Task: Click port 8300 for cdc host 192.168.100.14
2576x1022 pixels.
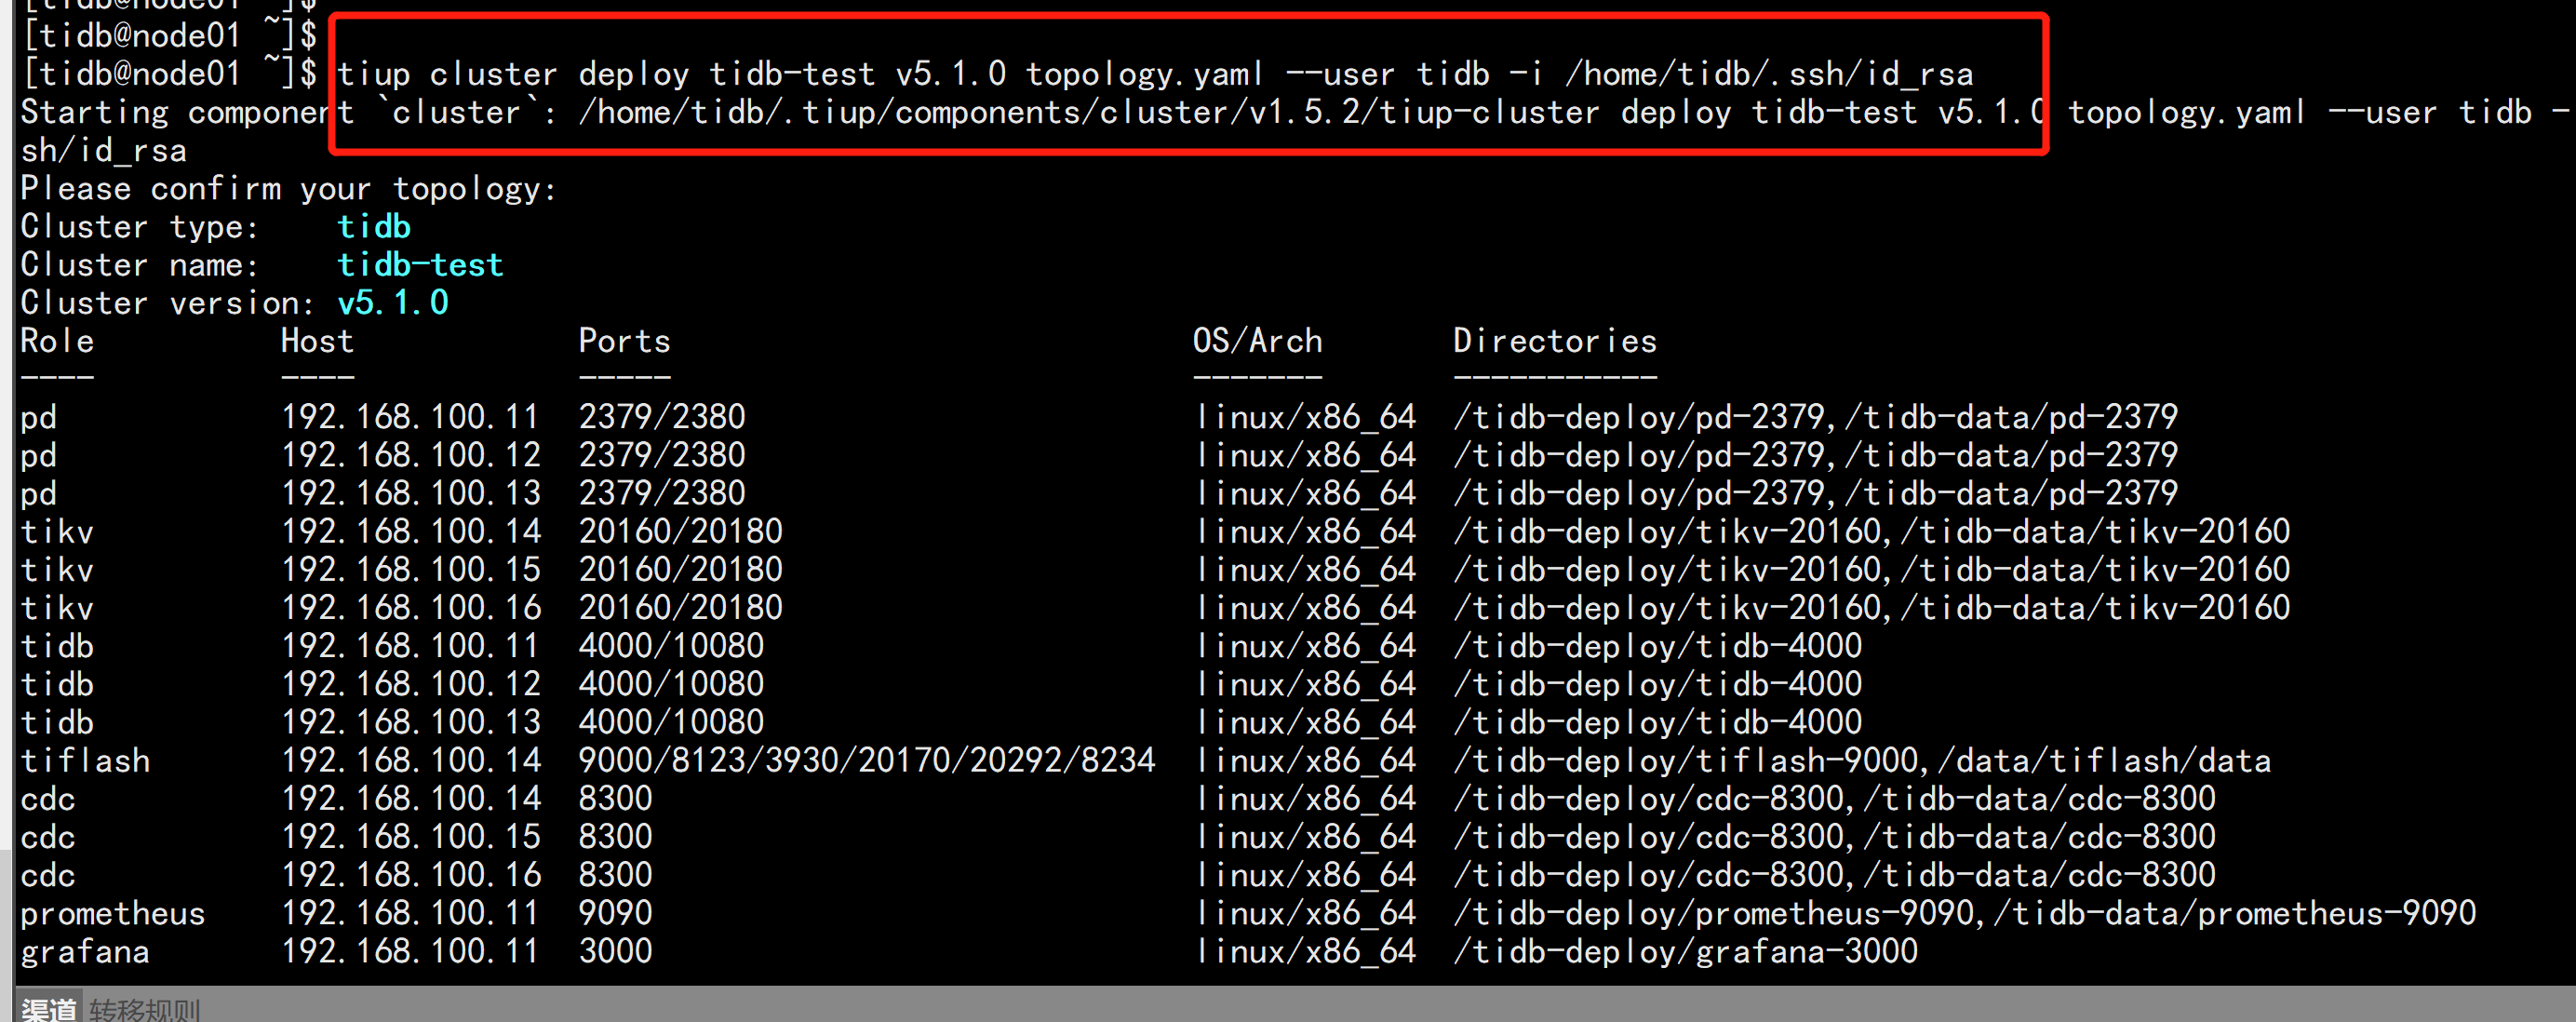Action: click(615, 800)
